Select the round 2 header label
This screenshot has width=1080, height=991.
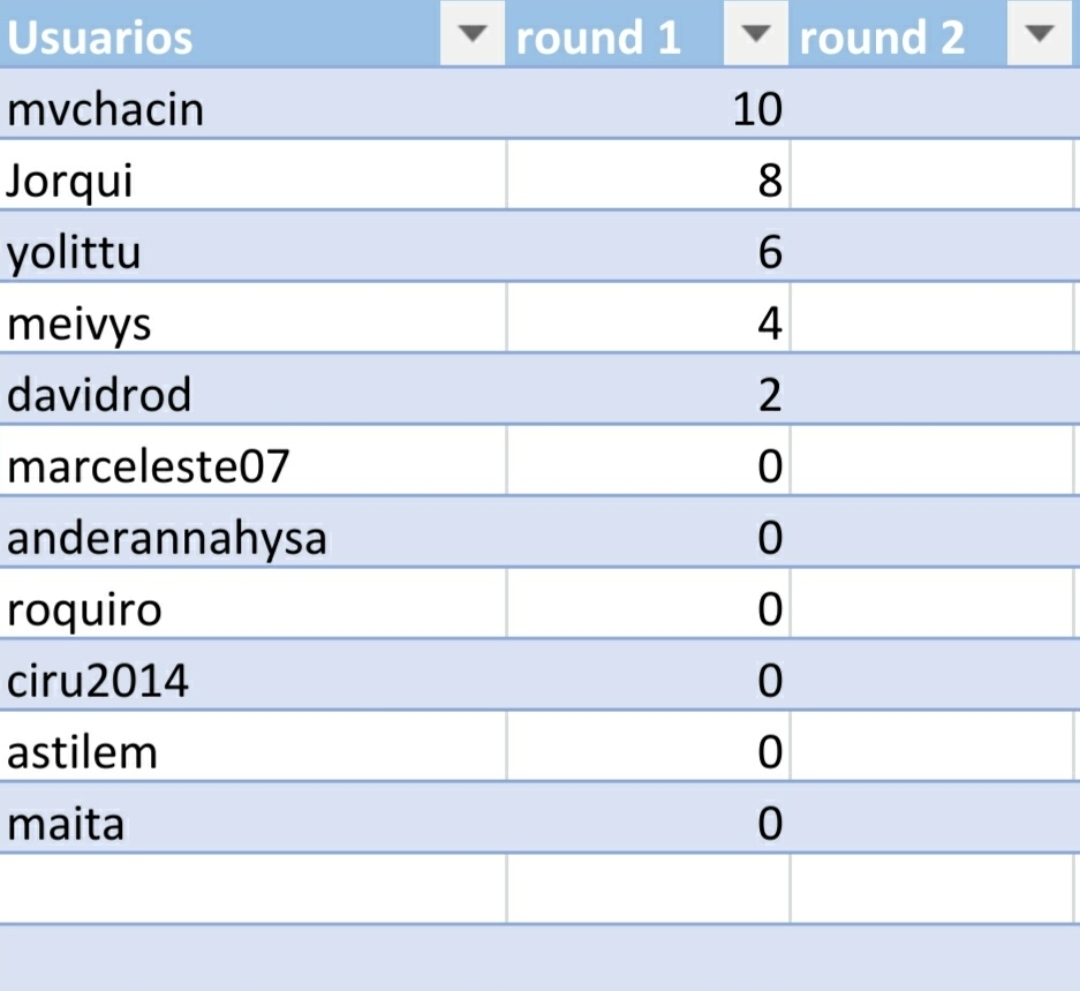coord(882,38)
